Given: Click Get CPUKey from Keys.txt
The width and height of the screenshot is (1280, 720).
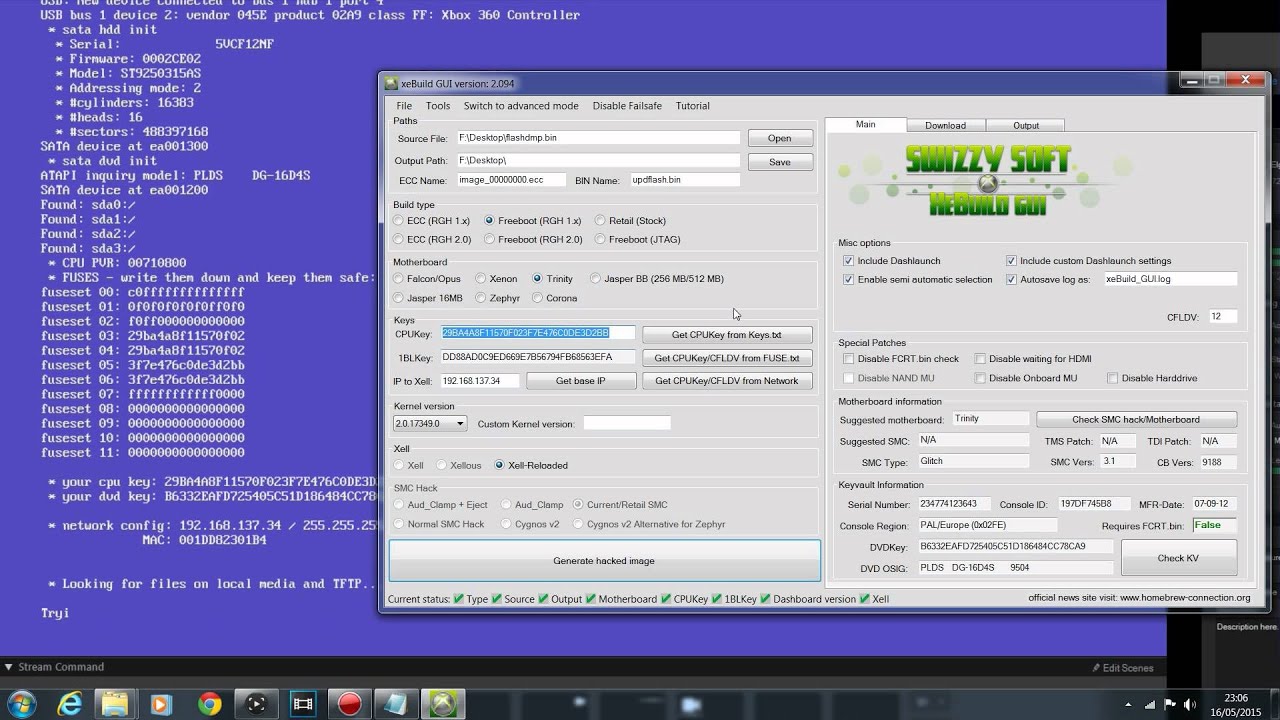Looking at the screenshot, I should [x=727, y=335].
